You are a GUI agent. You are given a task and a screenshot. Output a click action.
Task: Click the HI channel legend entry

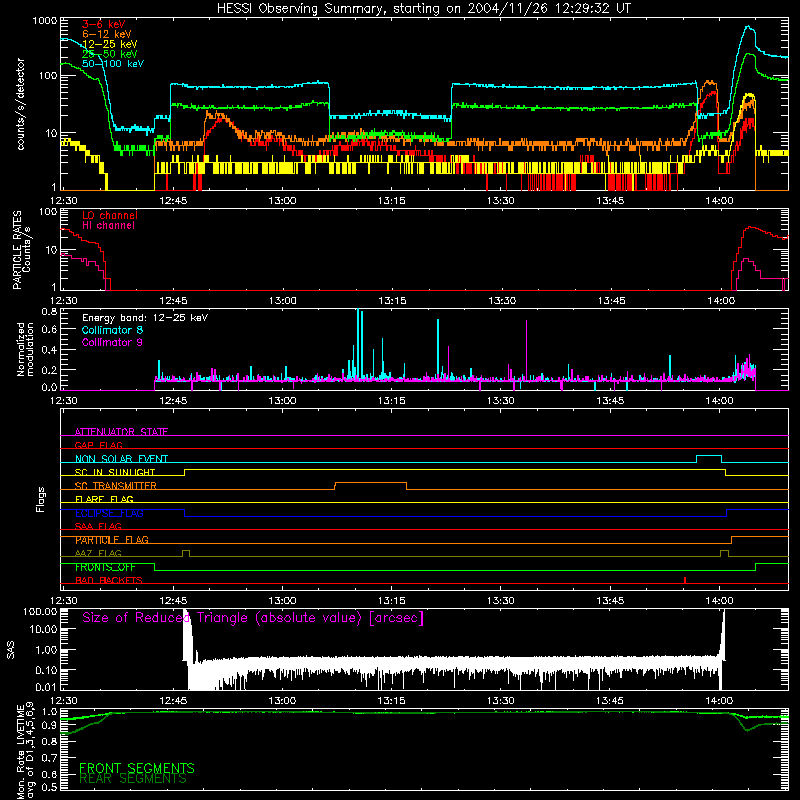pyautogui.click(x=108, y=226)
